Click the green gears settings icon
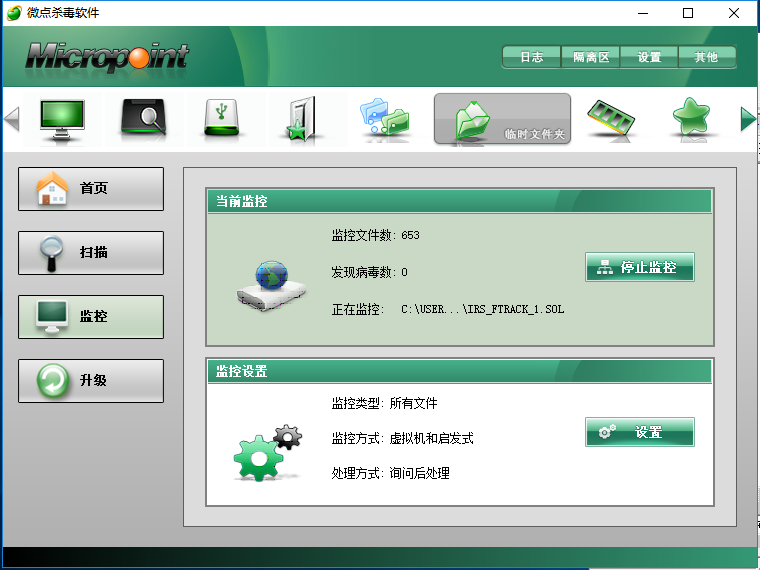Image resolution: width=760 pixels, height=570 pixels. 268,453
